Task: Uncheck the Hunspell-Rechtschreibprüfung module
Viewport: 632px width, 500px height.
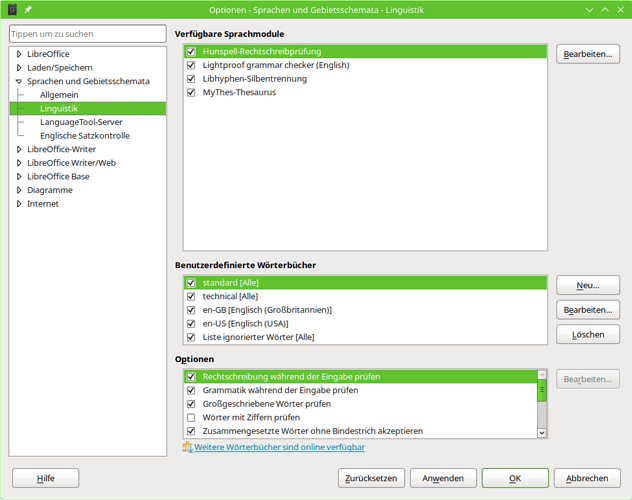Action: pyautogui.click(x=191, y=51)
